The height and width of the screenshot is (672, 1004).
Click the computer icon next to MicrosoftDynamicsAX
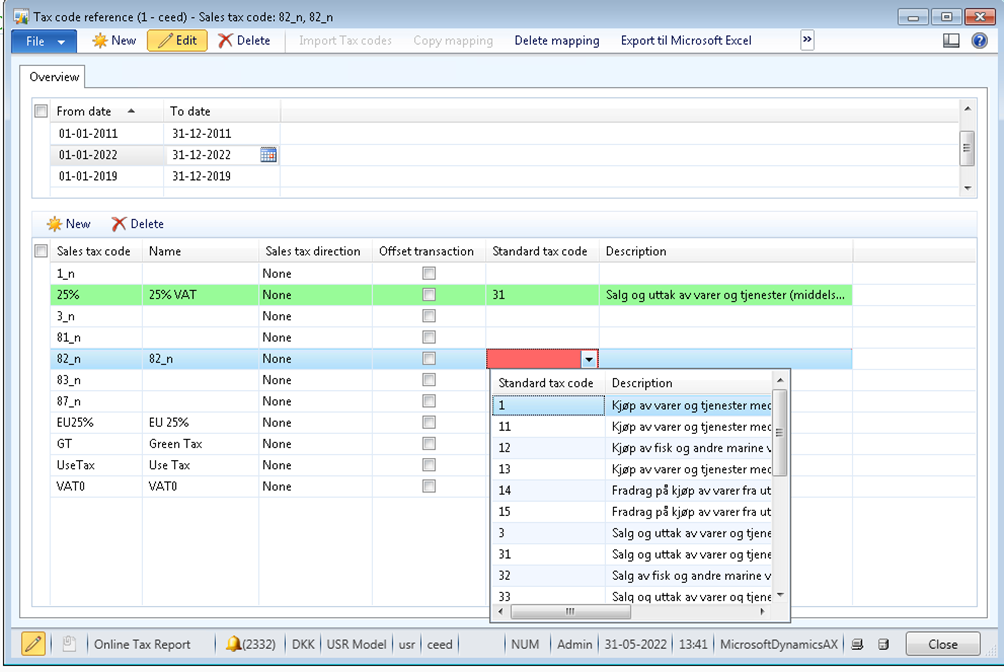click(x=857, y=644)
